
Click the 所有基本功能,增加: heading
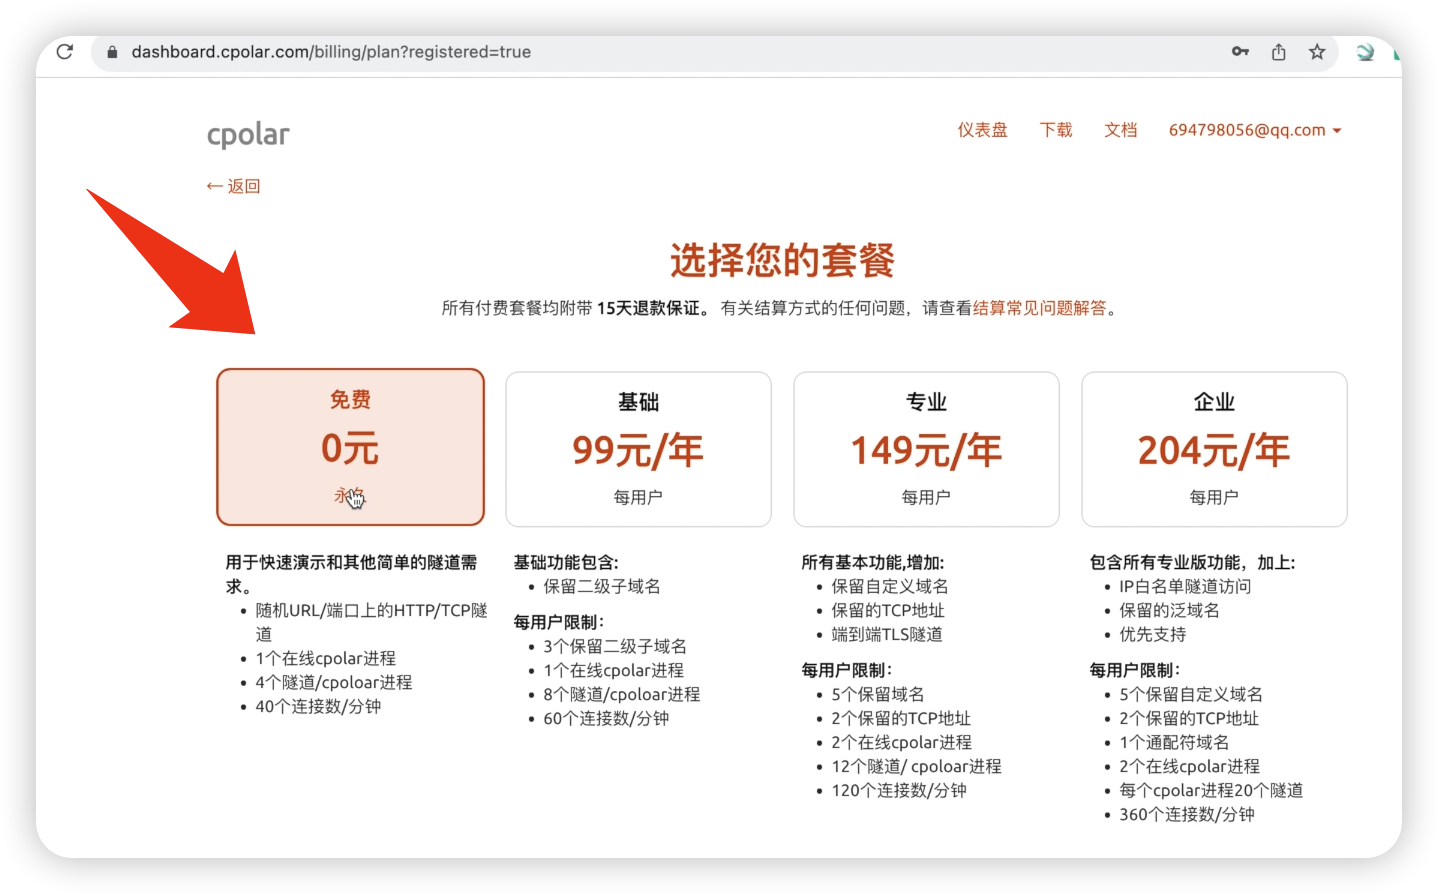click(x=873, y=563)
